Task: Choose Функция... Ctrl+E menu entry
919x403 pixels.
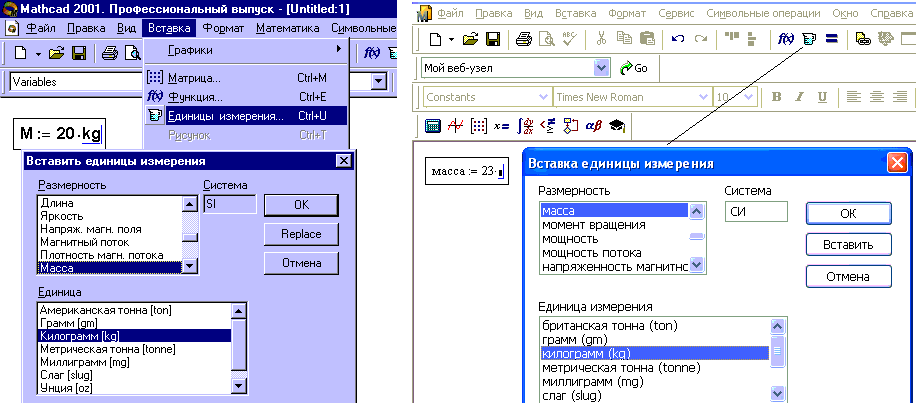Action: pos(246,97)
